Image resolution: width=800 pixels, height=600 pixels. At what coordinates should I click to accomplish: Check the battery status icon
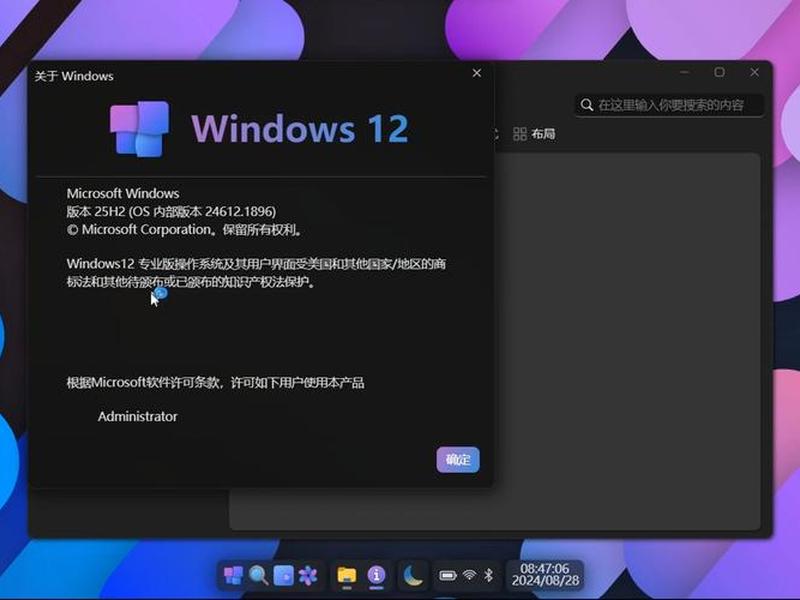click(x=447, y=576)
